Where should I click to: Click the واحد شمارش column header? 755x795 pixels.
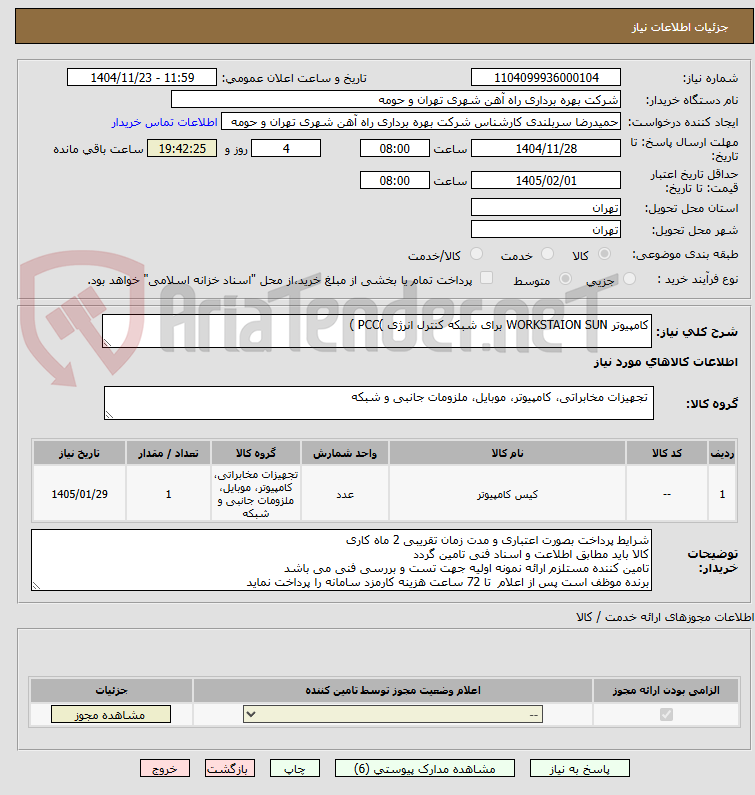pyautogui.click(x=345, y=453)
